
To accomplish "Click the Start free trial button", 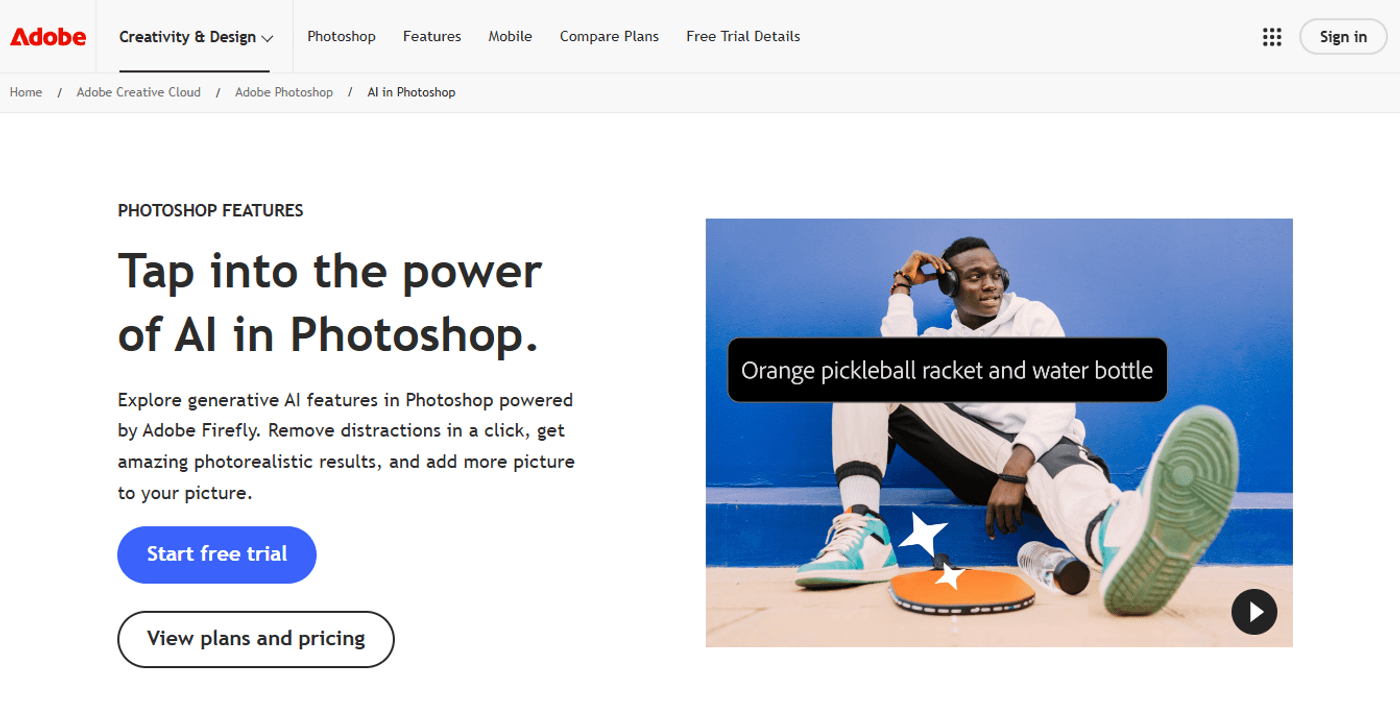I will click(217, 554).
